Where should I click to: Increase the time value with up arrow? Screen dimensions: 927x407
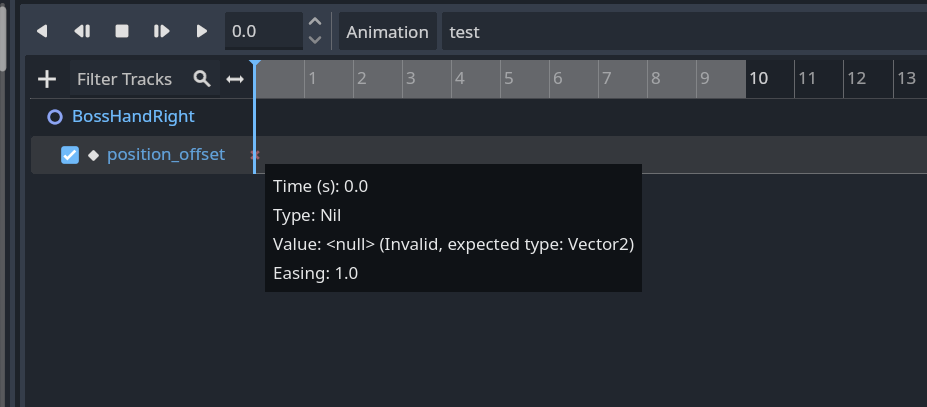[x=315, y=22]
